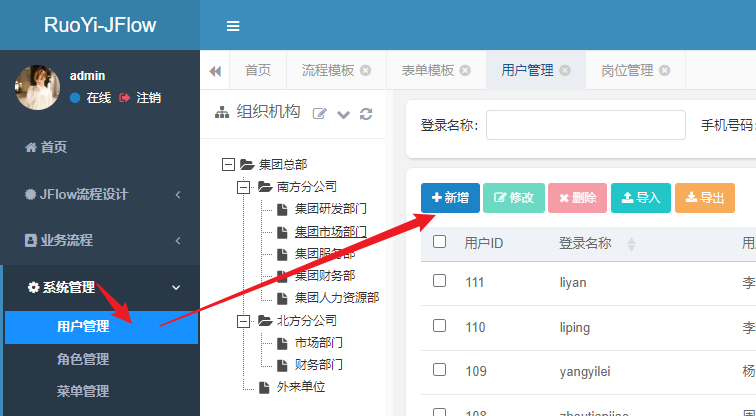
Task: Close the 表单模板 tab
Action: tap(465, 71)
